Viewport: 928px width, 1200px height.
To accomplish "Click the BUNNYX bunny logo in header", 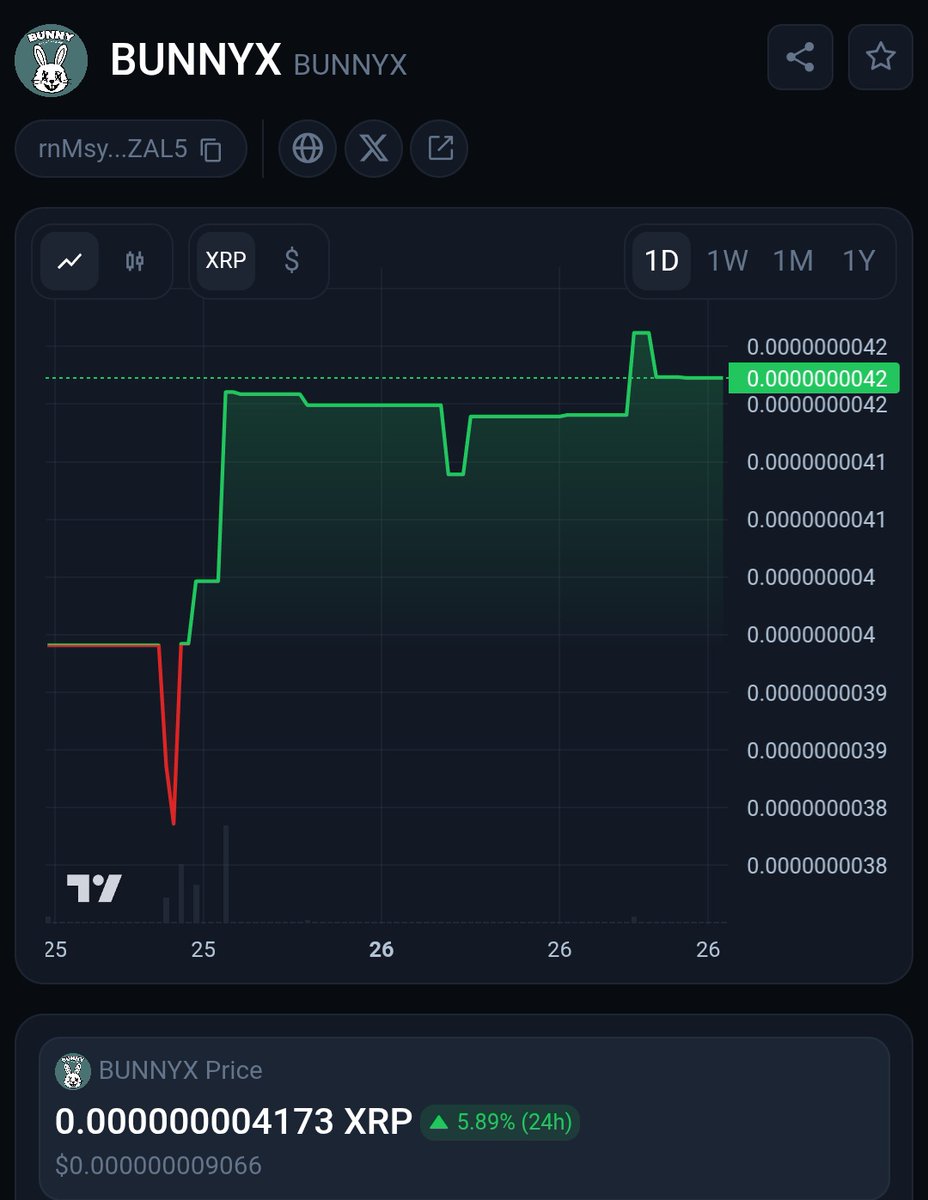I will 50,60.
